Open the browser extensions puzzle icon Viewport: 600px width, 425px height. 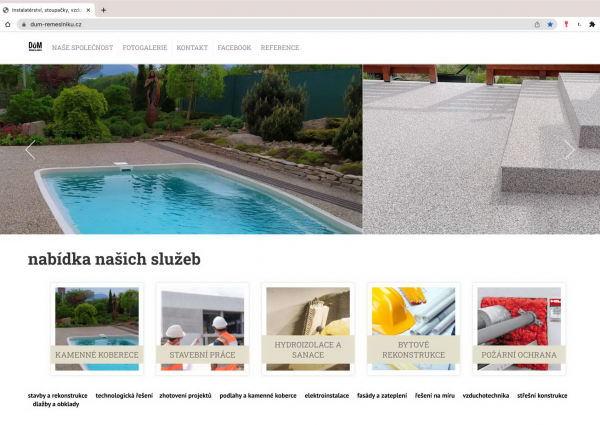(x=591, y=24)
